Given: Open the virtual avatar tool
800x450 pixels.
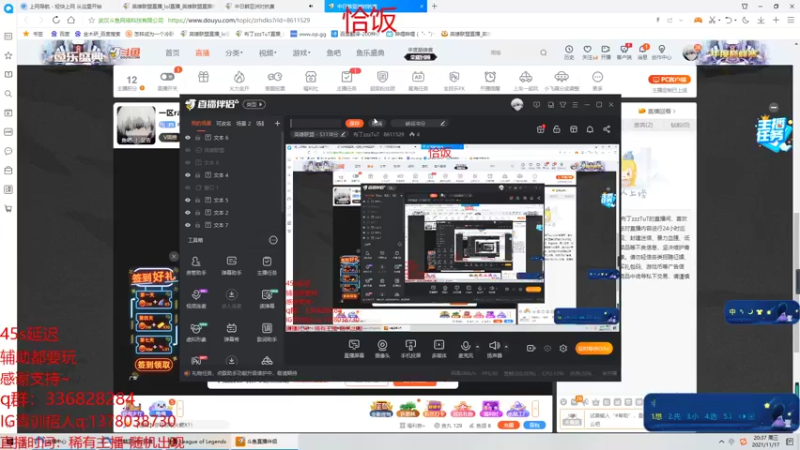Looking at the screenshot, I should coord(196,332).
